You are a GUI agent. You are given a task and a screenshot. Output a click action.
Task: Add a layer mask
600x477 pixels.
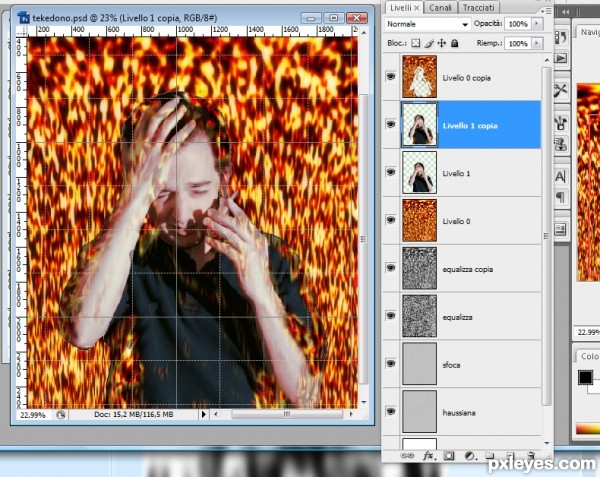point(448,456)
